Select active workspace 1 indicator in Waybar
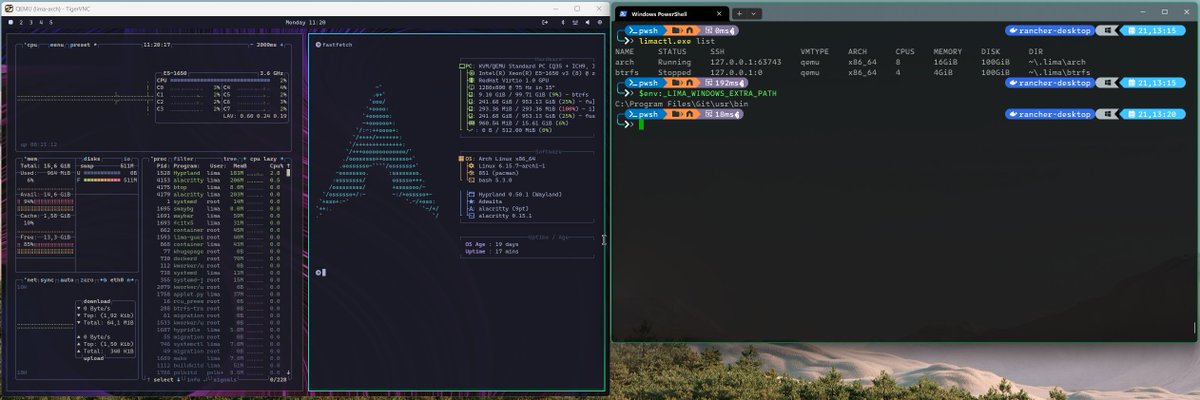This screenshot has width=1200, height=400. (10, 22)
